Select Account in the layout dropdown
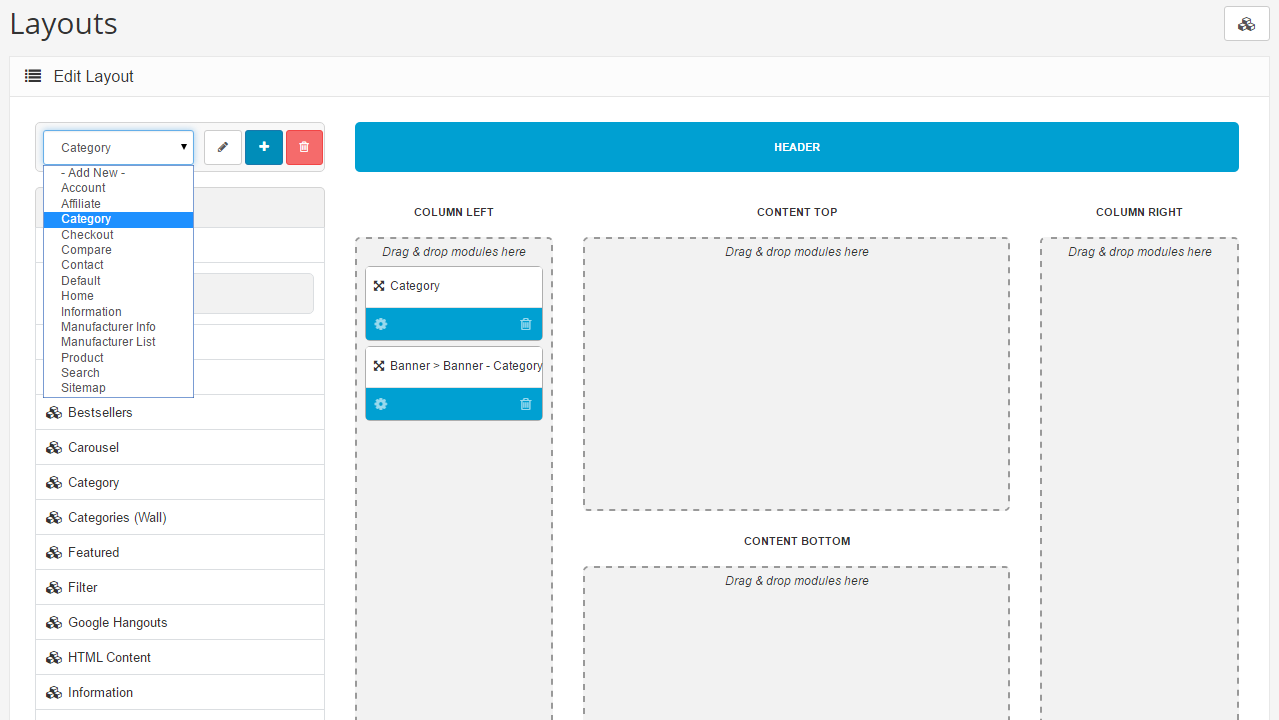 point(118,188)
